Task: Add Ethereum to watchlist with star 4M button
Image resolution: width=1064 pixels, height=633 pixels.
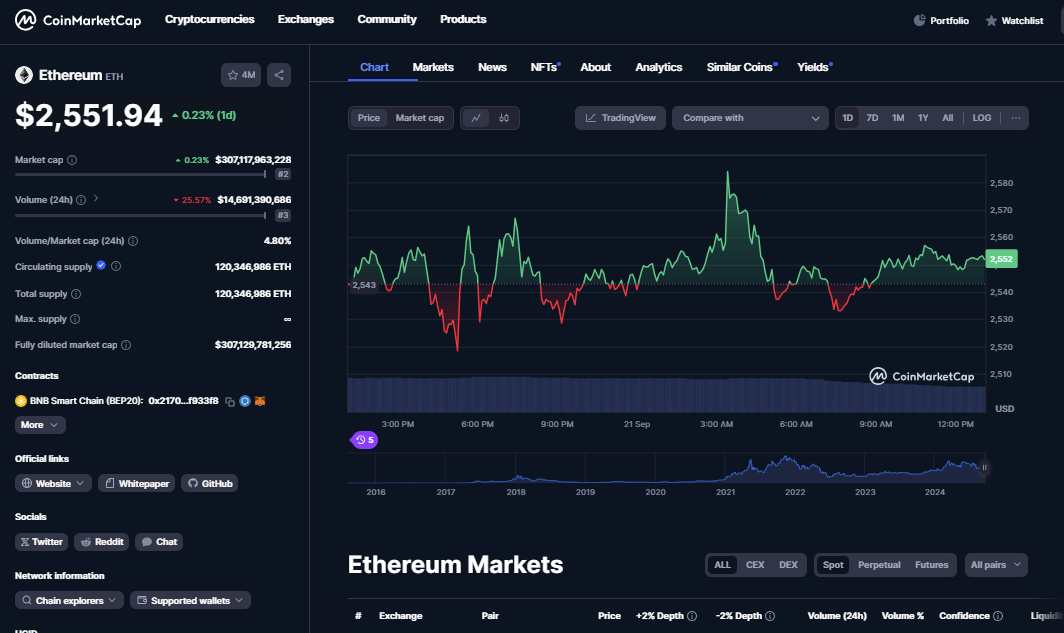Action: (241, 75)
